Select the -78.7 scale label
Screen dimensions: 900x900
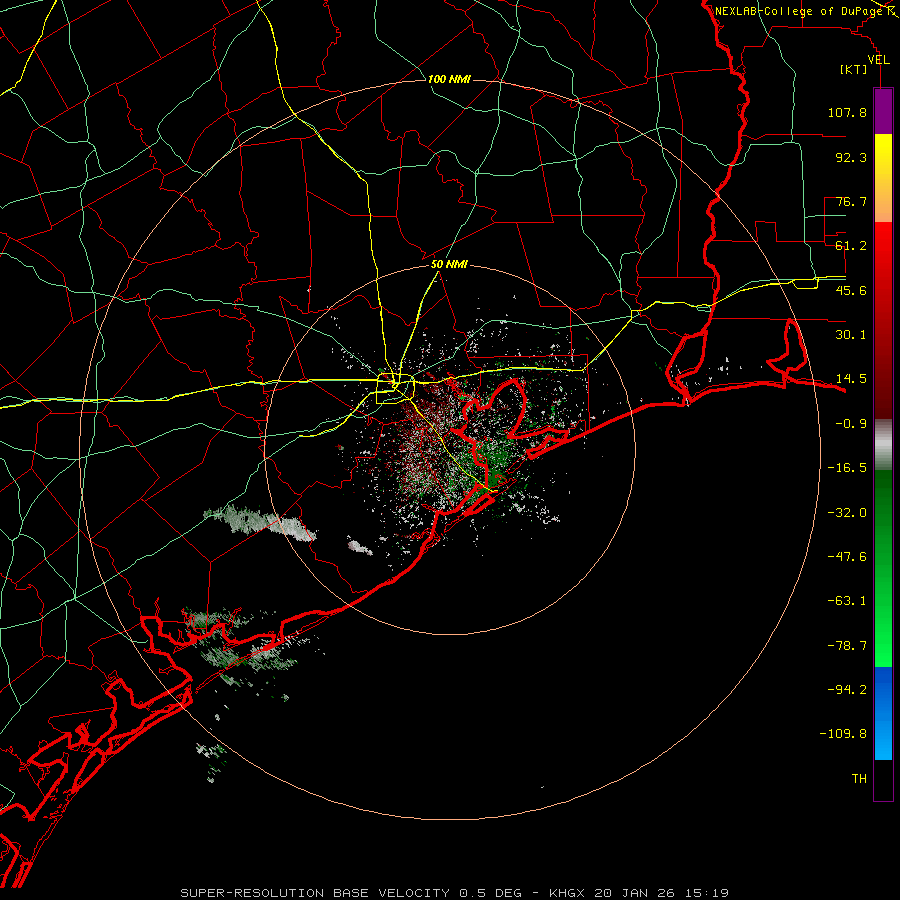[847, 646]
